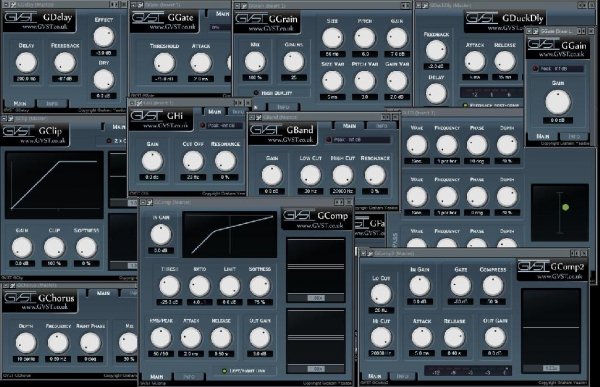The image size is (600, 387).
Task: Click the Dry knob in GDelay
Action: [x=104, y=80]
